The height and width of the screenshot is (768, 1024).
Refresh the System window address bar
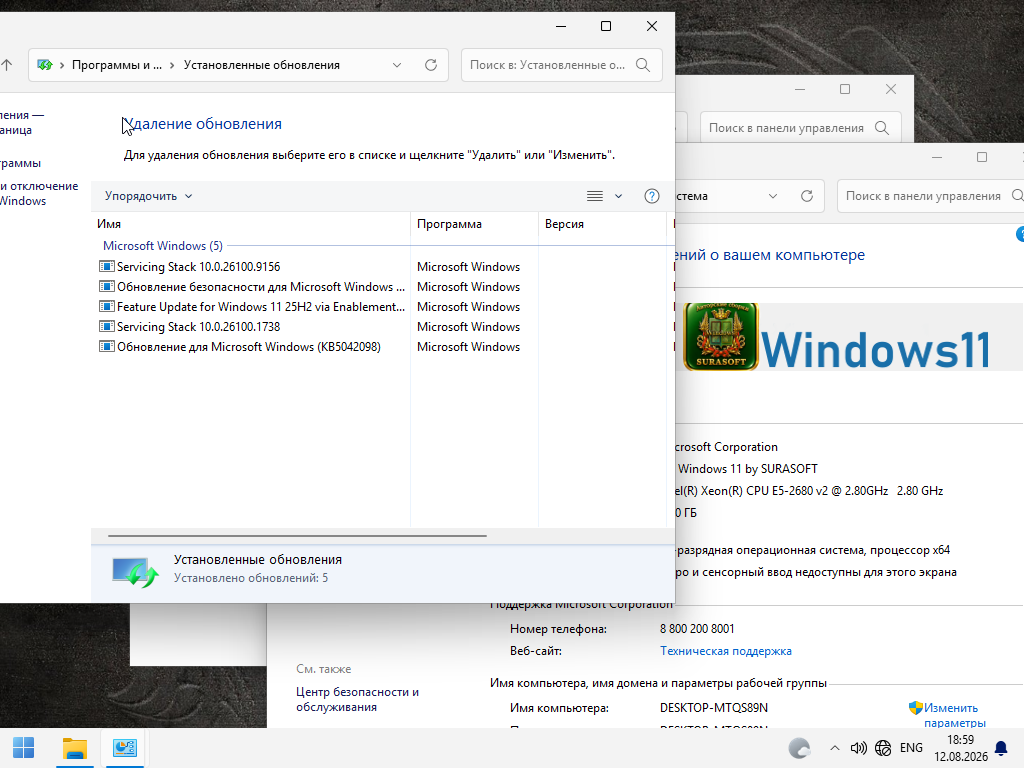click(807, 196)
